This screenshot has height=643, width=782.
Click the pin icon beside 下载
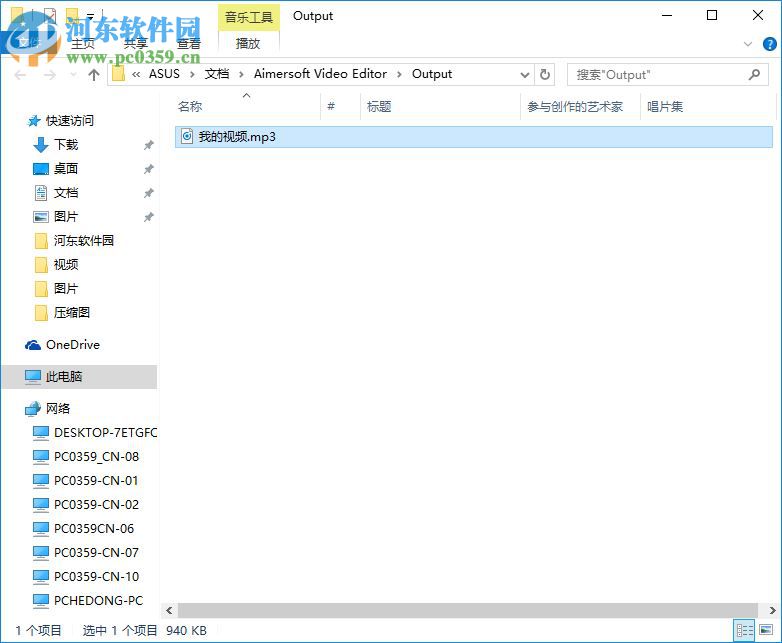pyautogui.click(x=149, y=145)
